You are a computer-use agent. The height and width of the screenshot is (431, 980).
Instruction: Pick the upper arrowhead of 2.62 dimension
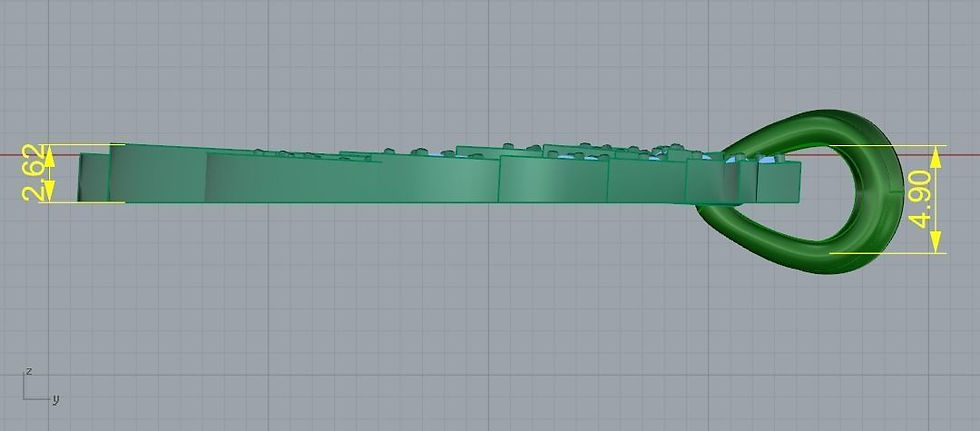(49, 156)
